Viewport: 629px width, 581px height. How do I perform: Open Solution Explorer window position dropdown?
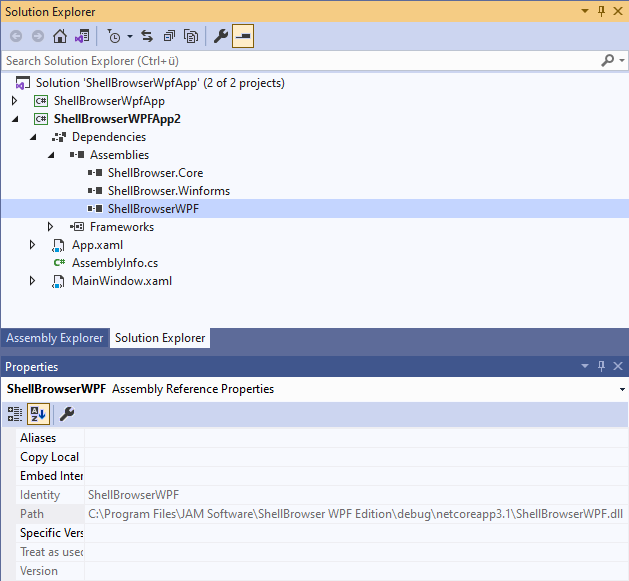coord(585,11)
